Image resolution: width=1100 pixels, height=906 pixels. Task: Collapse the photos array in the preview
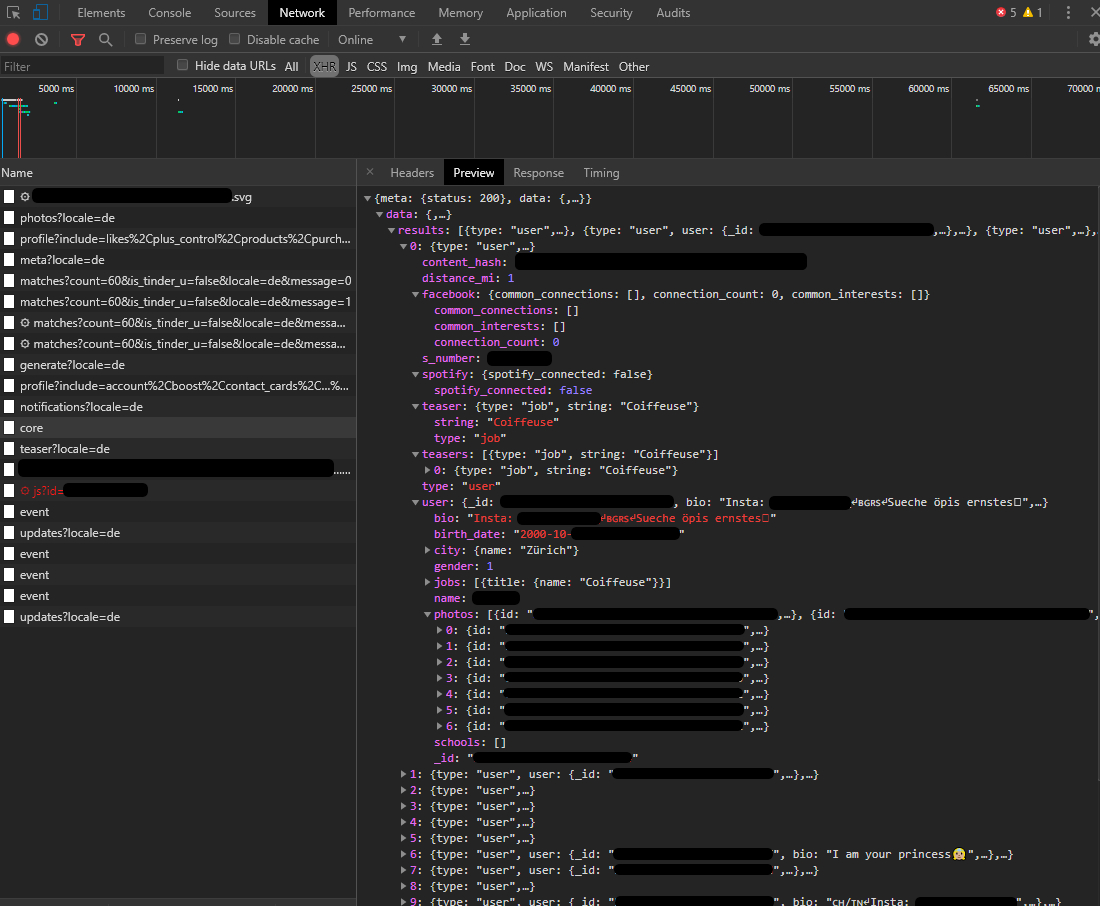coord(429,614)
